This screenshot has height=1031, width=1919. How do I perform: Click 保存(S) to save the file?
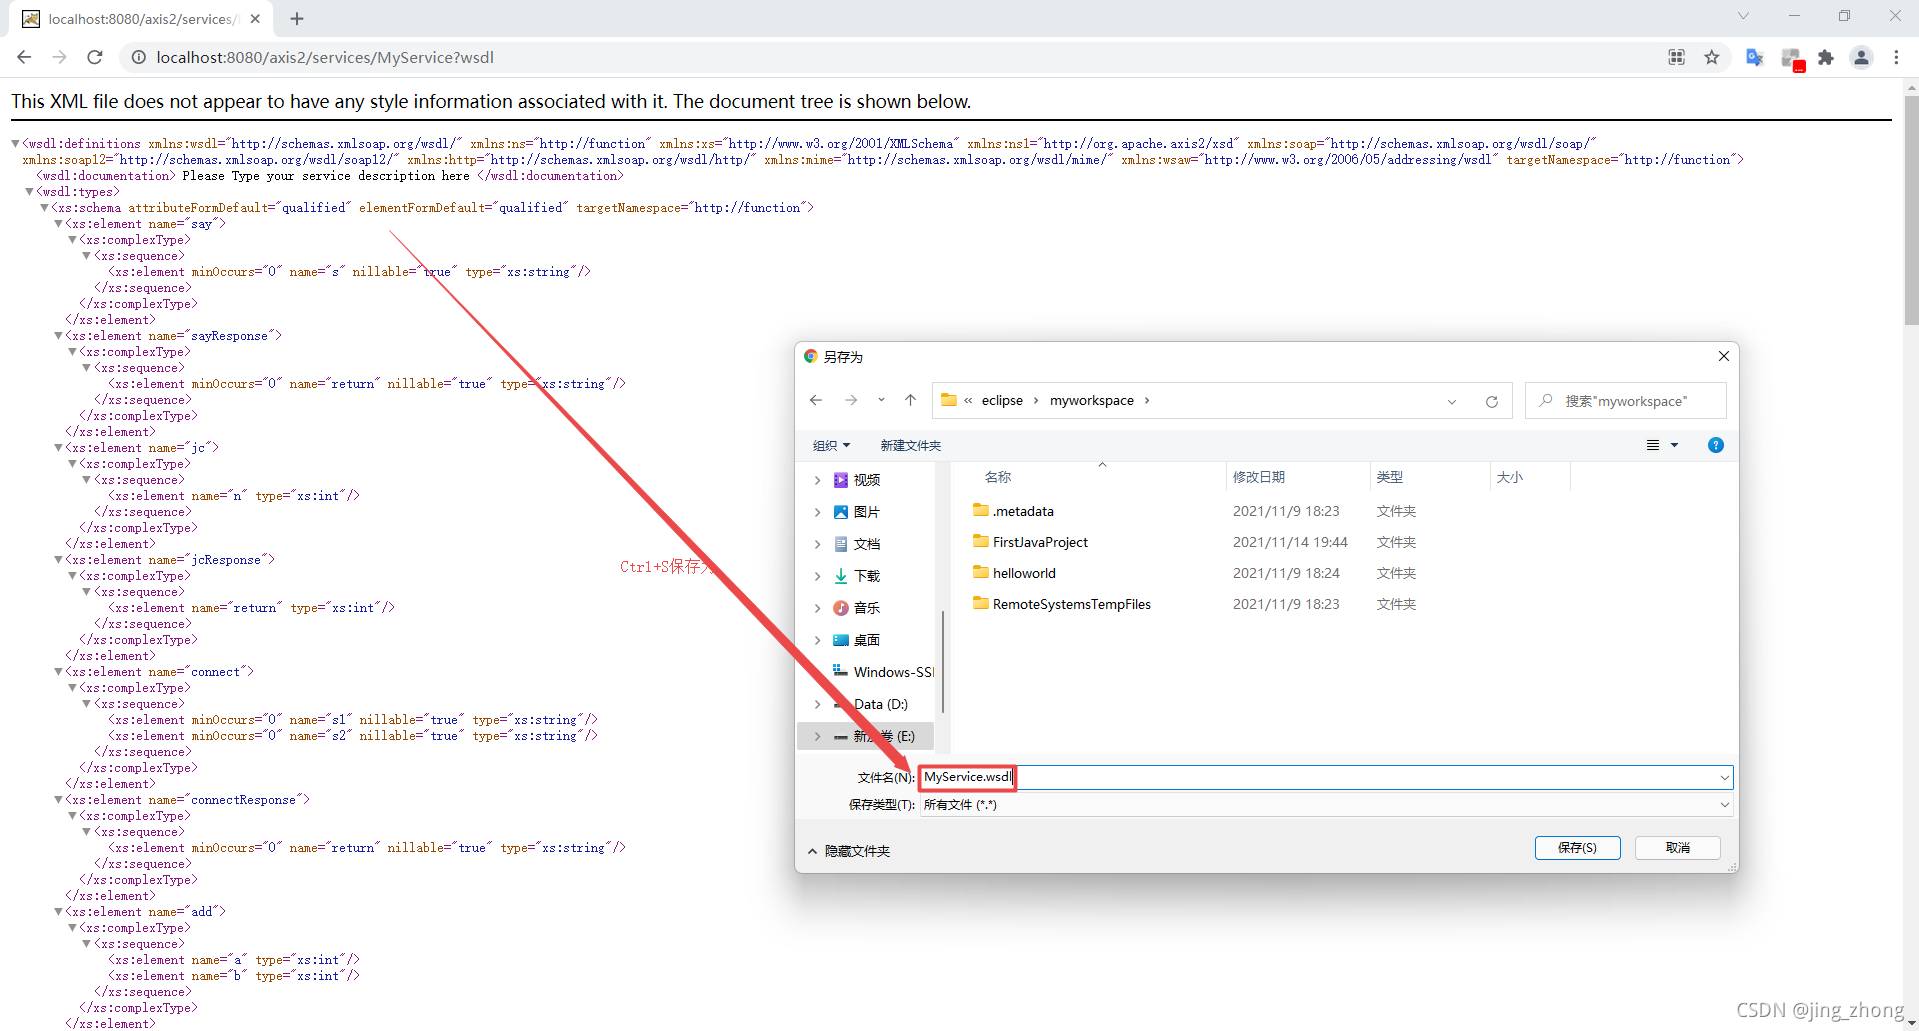point(1577,848)
